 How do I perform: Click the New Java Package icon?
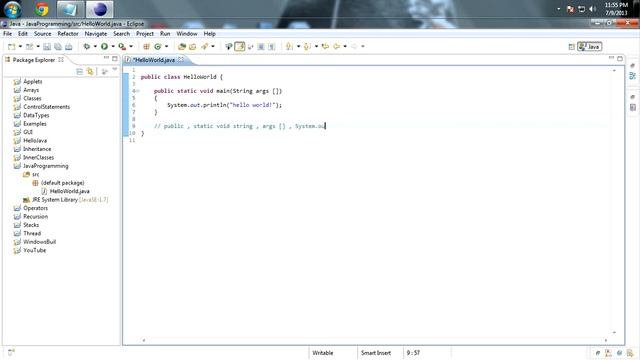tap(147, 47)
